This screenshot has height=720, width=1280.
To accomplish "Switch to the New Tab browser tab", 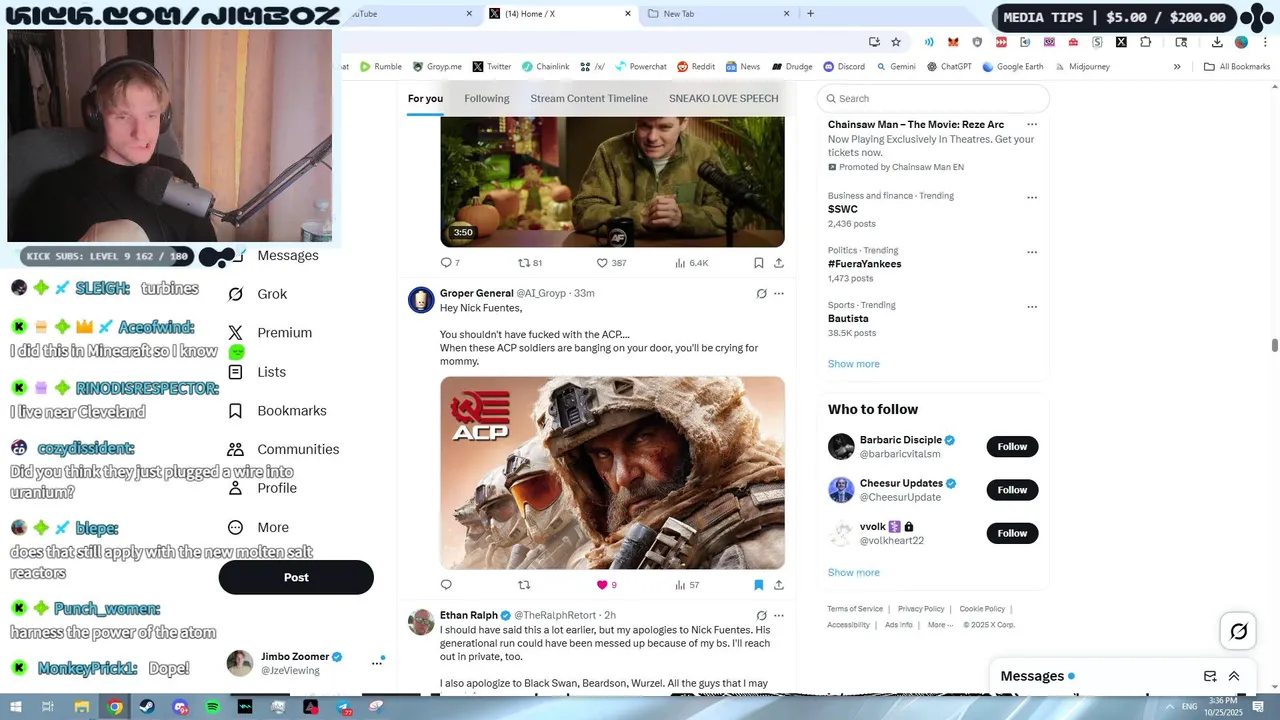I will (x=718, y=14).
